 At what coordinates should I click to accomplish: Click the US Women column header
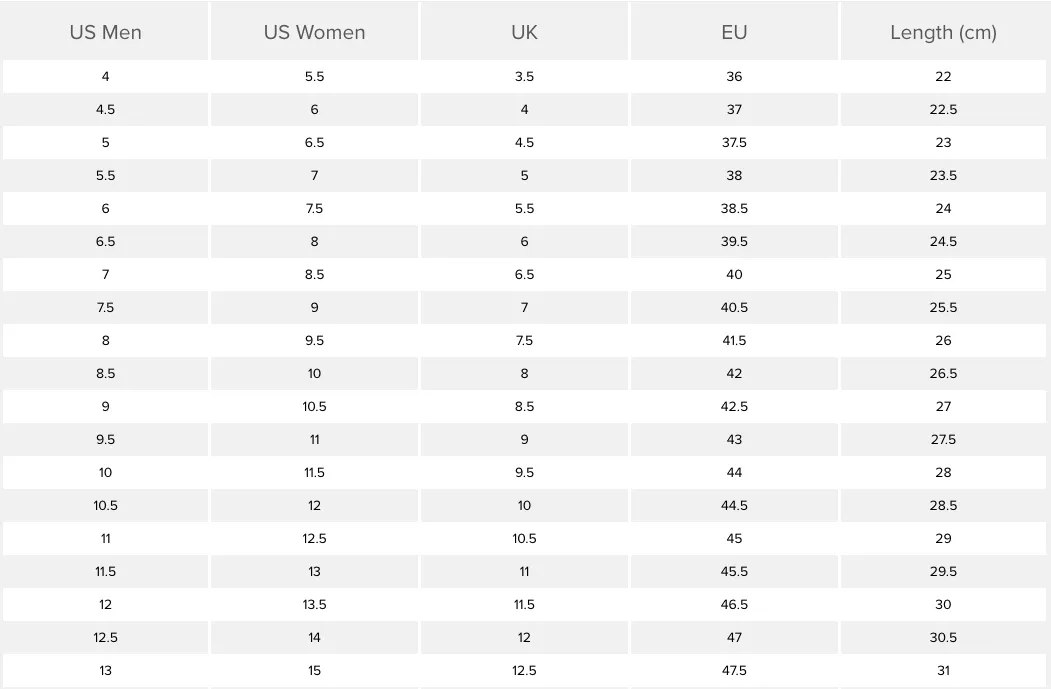pyautogui.click(x=314, y=32)
